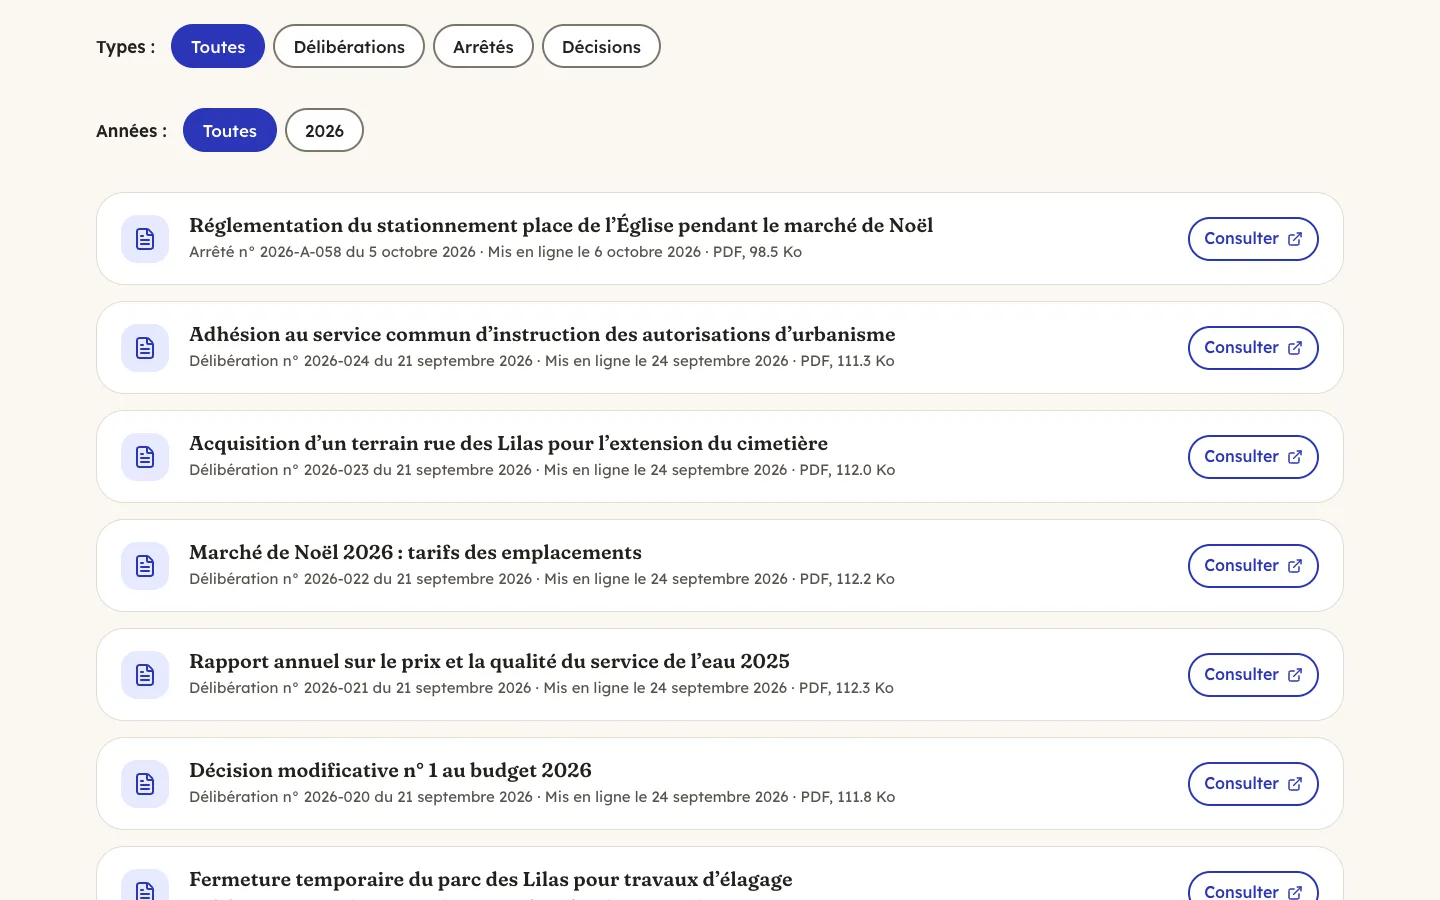Click title Réglementation du stationnement place de l'Église
This screenshot has height=900, width=1440.
[x=561, y=225]
